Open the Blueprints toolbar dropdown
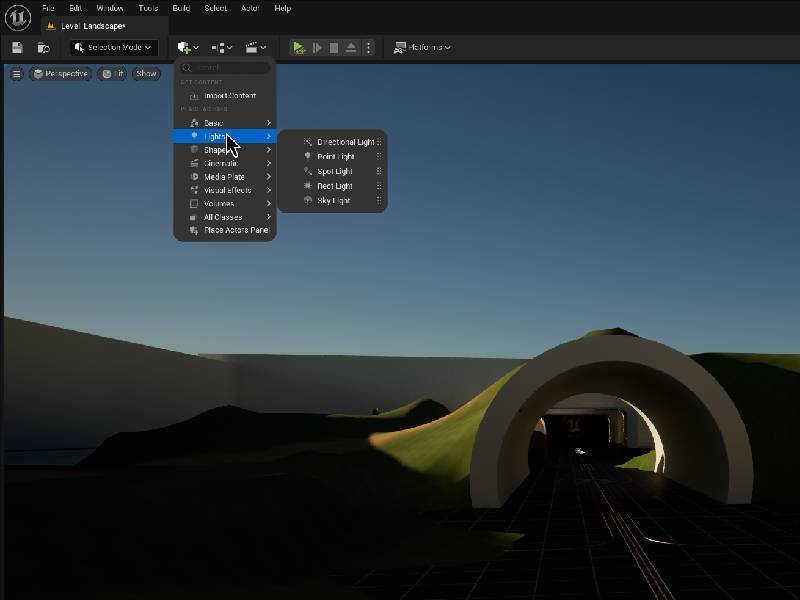The width and height of the screenshot is (800, 600). click(221, 47)
